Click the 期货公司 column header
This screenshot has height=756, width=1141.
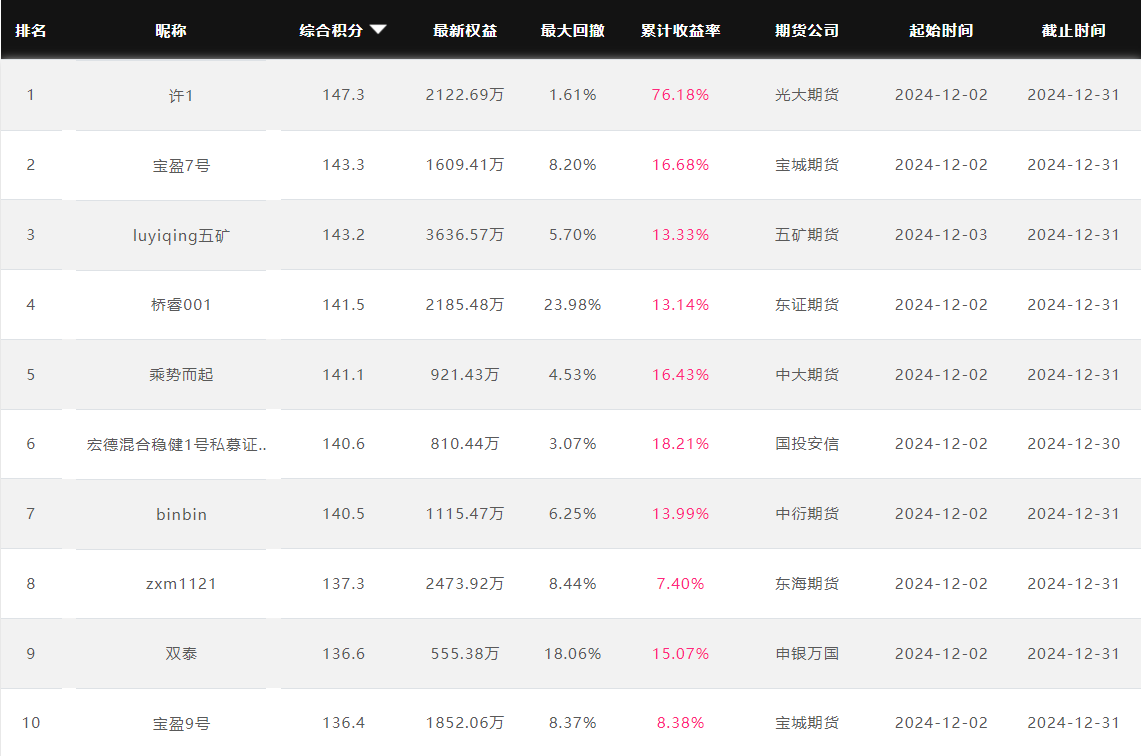click(x=807, y=31)
